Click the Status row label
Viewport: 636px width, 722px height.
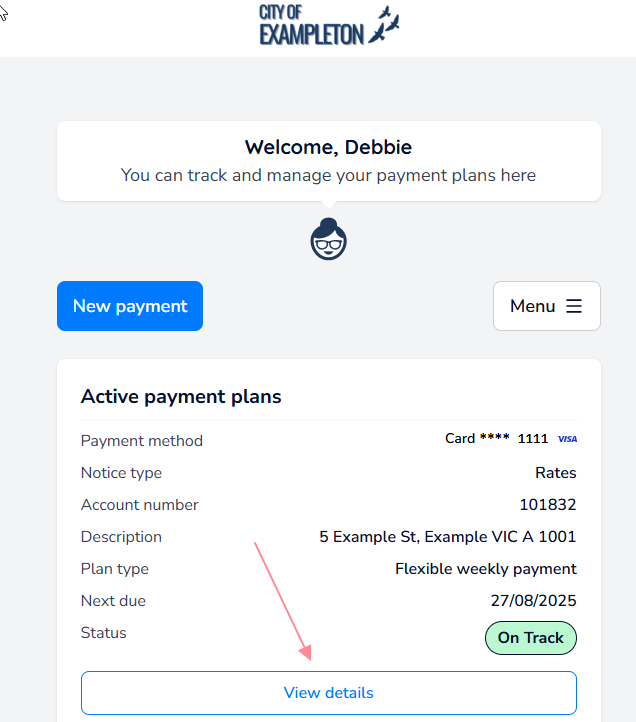[x=104, y=633]
